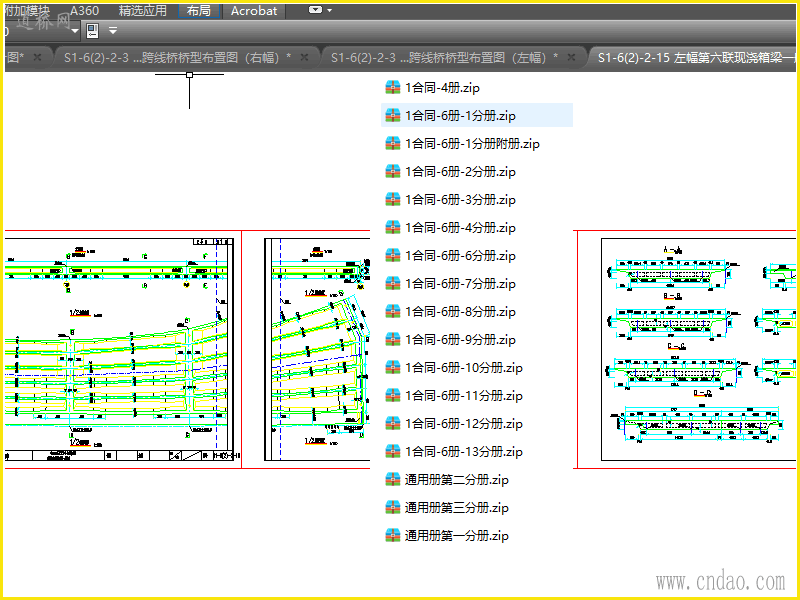Select file 1合同-6册-11分册.zip
This screenshot has height=600, width=800.
pos(464,396)
